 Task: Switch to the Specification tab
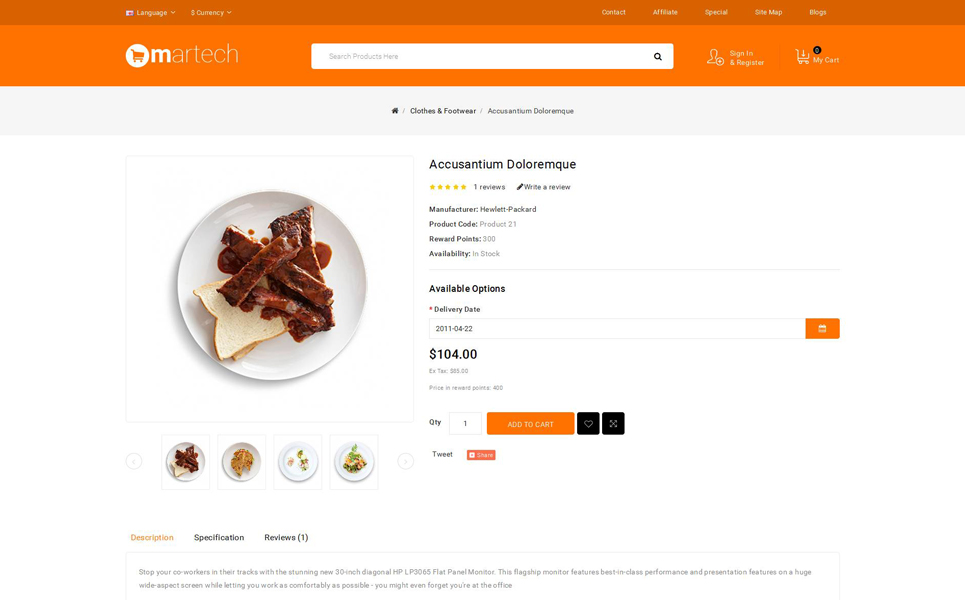tap(219, 537)
